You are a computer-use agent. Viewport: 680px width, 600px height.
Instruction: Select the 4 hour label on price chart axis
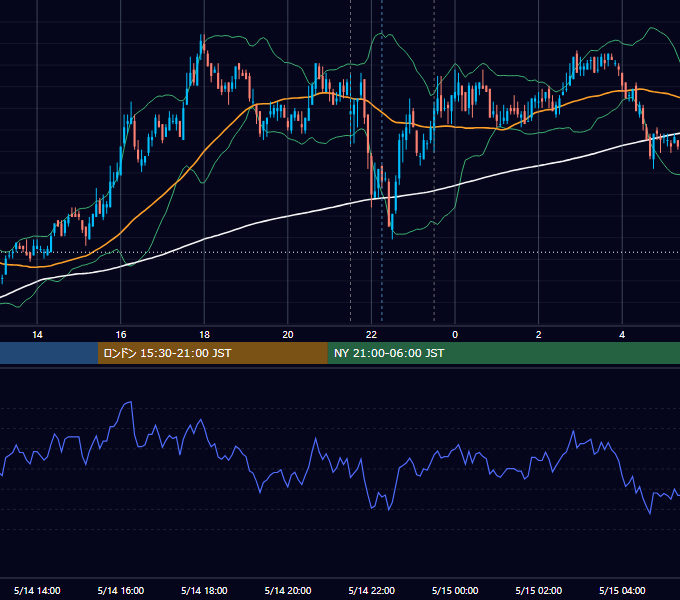[622, 335]
